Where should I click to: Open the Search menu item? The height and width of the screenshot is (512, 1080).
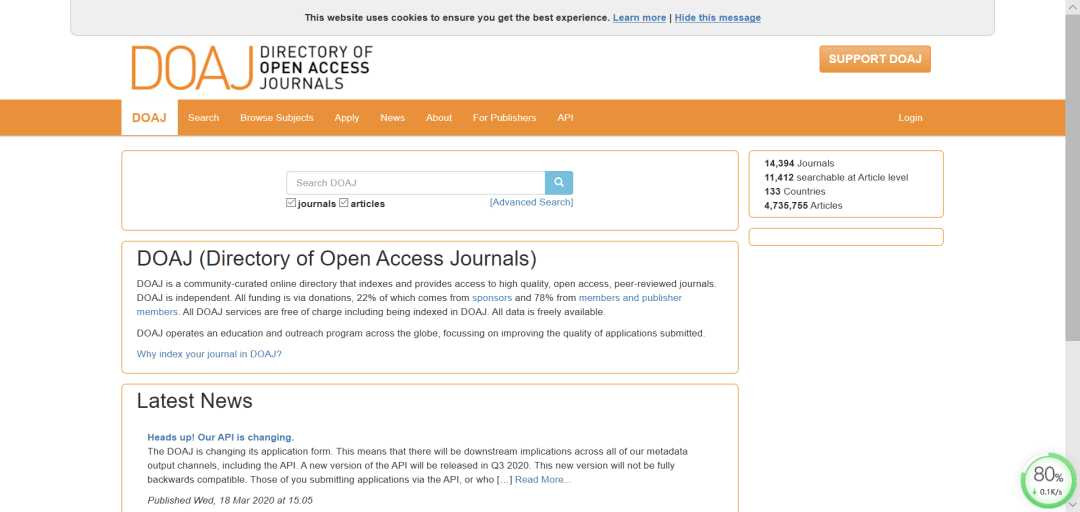(x=203, y=118)
